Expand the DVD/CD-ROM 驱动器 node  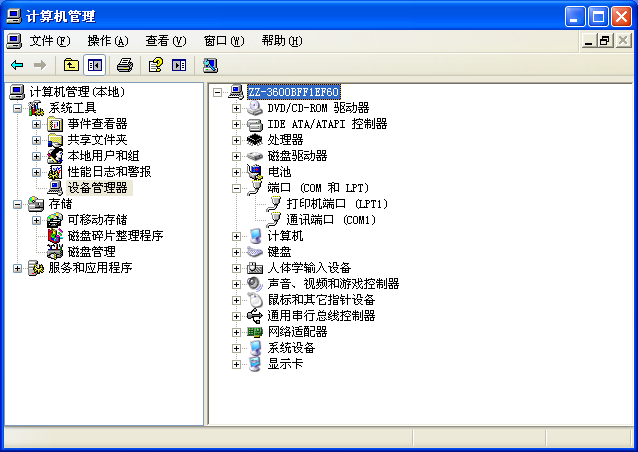point(236,108)
